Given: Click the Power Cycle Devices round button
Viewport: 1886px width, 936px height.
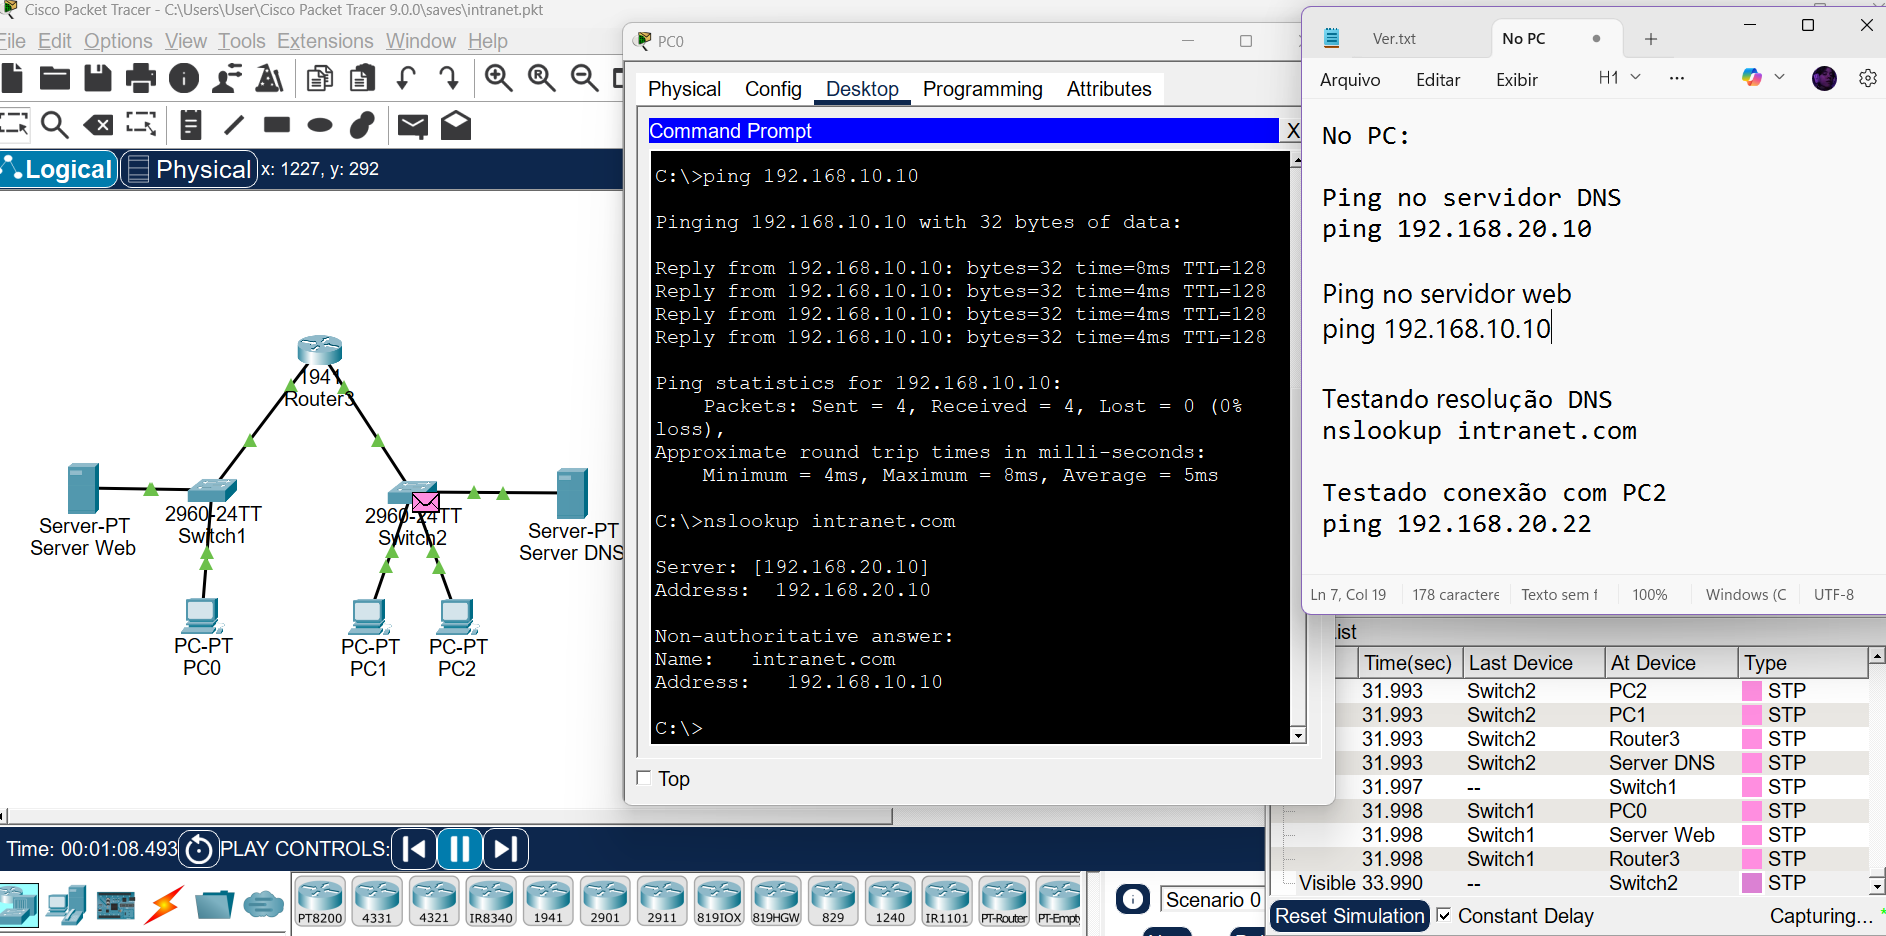Looking at the screenshot, I should 199,849.
